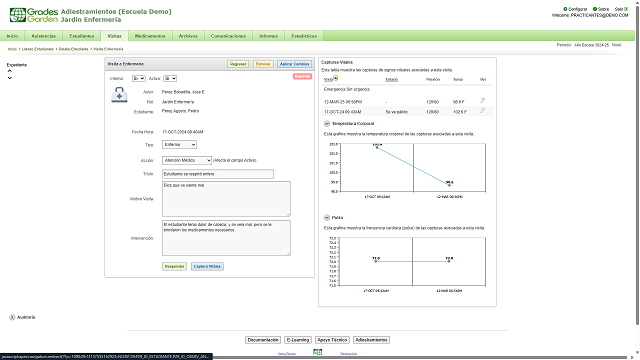Viewport: 640px width, 360px height.
Task: Click the 98.6 point on temperature chart
Action: 449,185
